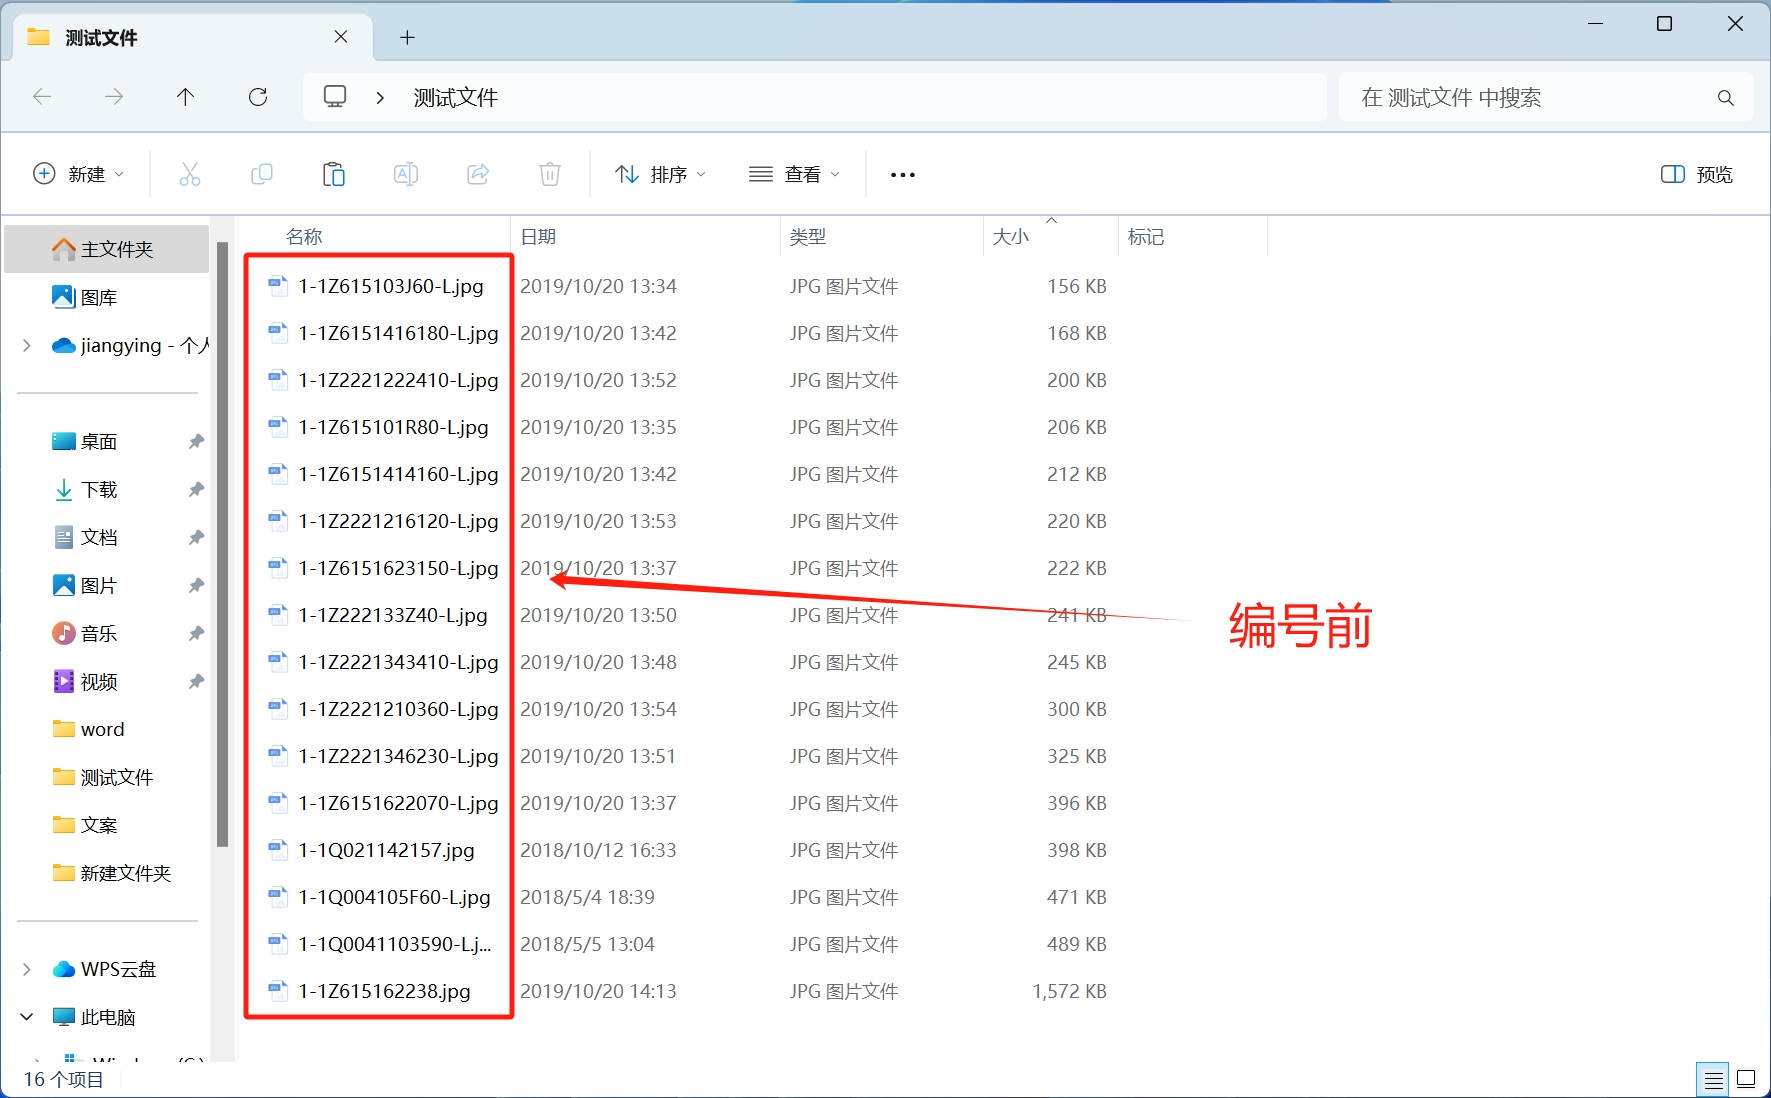Open the 排序 sort dropdown
The width and height of the screenshot is (1771, 1098).
[x=659, y=173]
